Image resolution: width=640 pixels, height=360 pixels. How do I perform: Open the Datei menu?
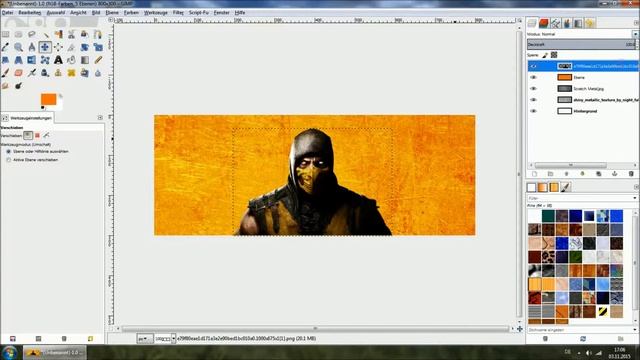(x=7, y=13)
